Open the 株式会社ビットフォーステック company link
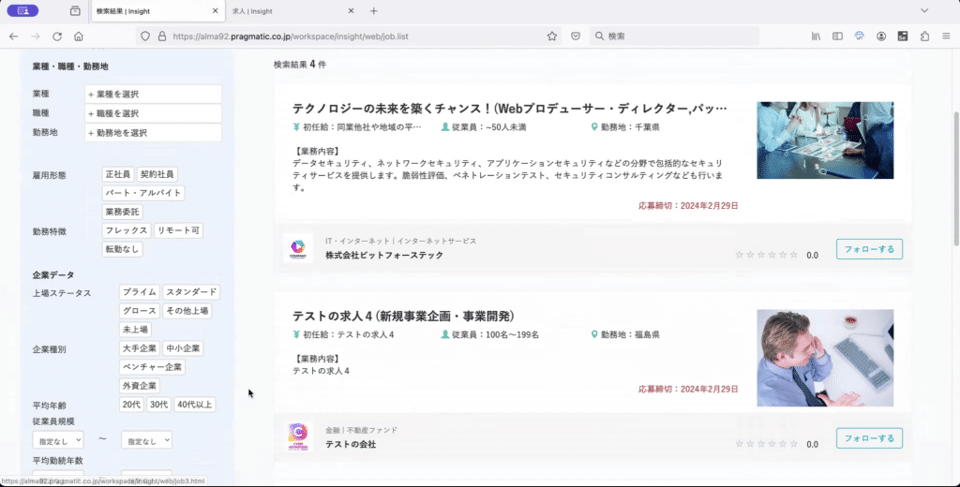Viewport: 960px width, 487px height. 384,255
